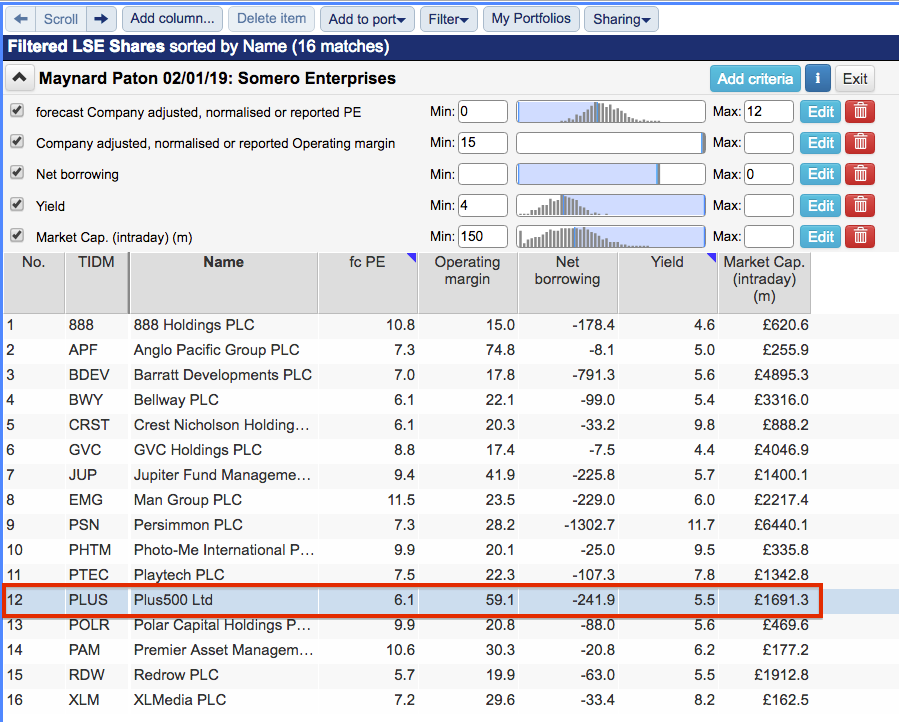Click the Scroll label button
Screen dimensions: 899x722
61,19
